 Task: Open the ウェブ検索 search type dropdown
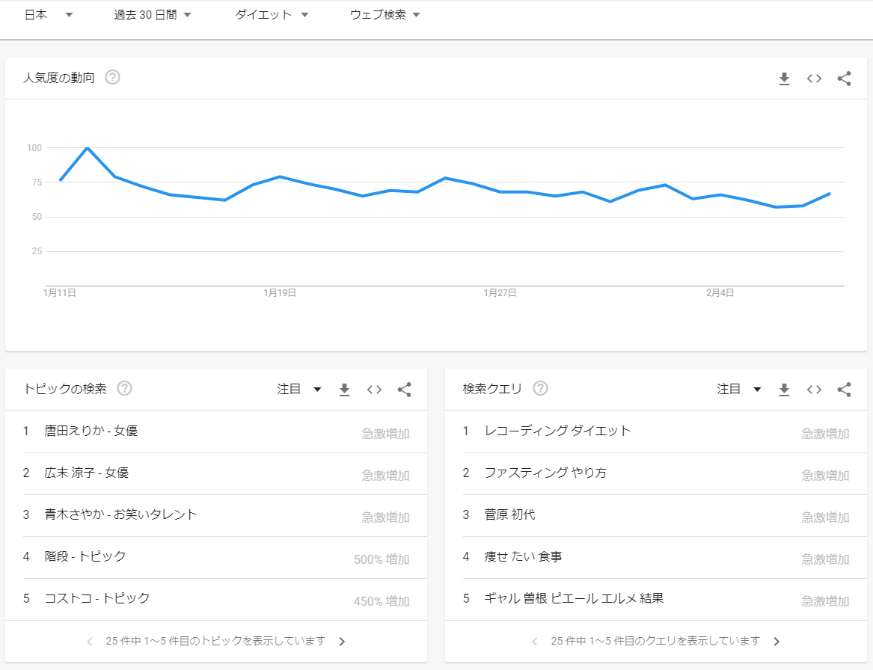point(385,15)
